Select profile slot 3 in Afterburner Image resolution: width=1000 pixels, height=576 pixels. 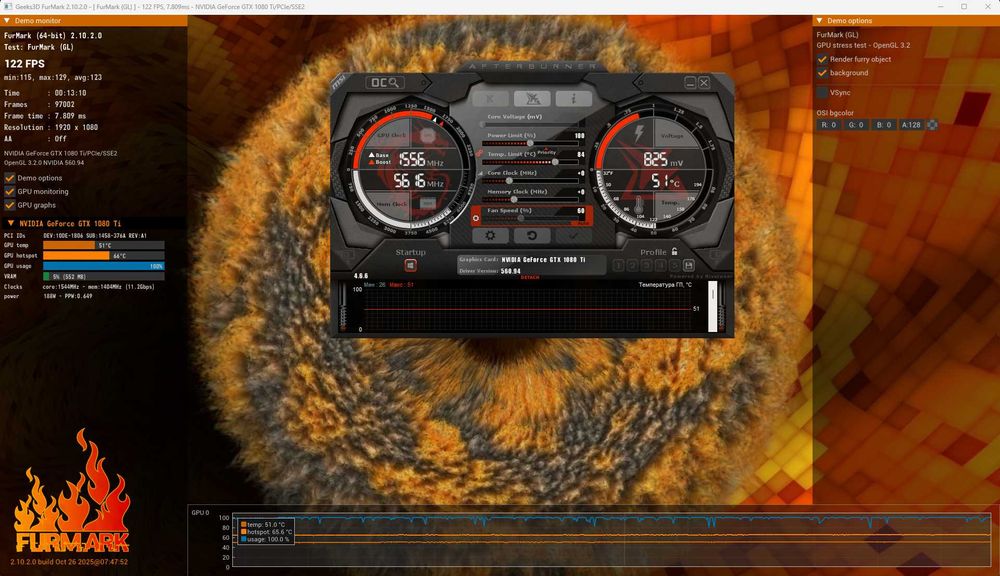click(x=647, y=265)
